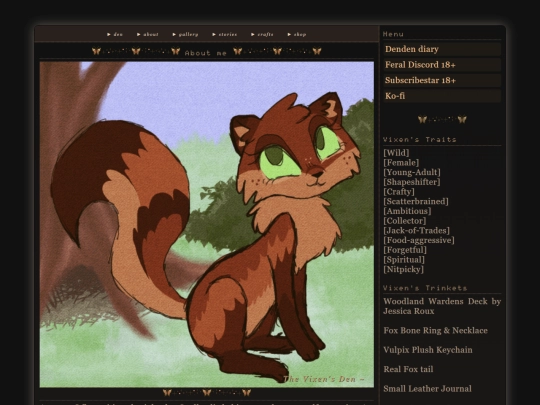
Task: Select the [Collector] trait text
Action: (404, 221)
